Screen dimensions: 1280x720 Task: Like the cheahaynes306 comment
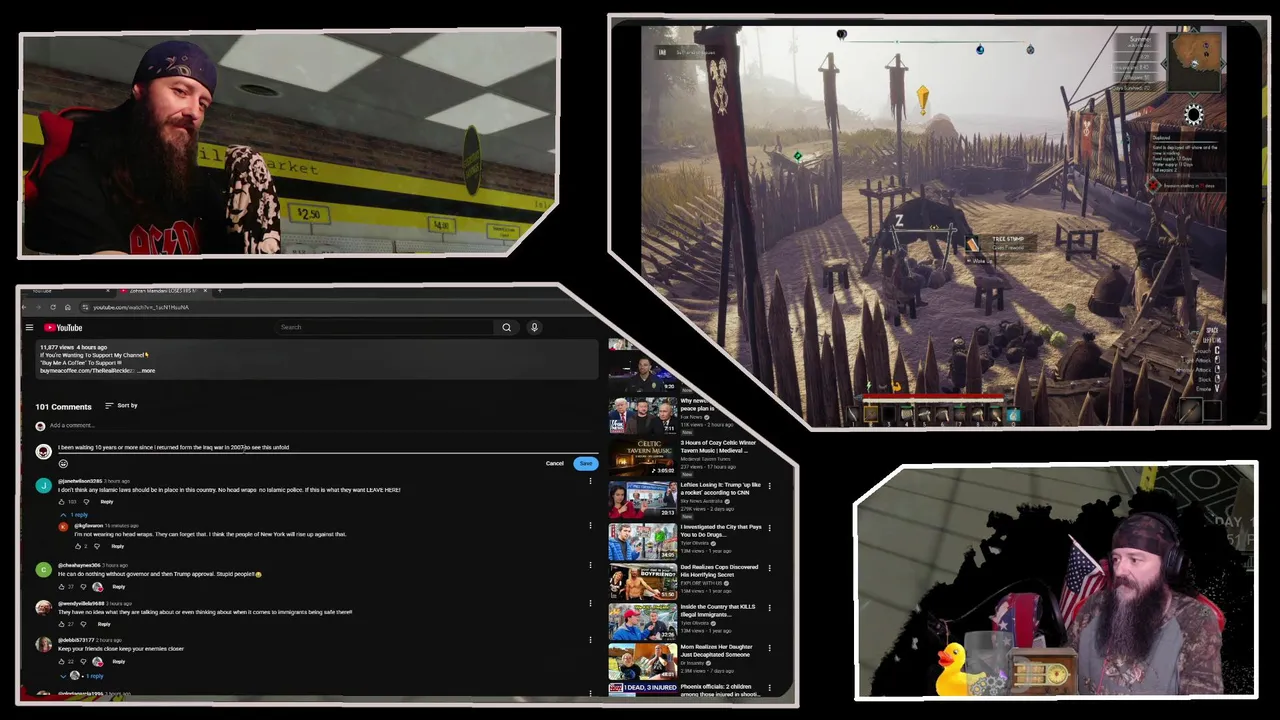[x=62, y=587]
